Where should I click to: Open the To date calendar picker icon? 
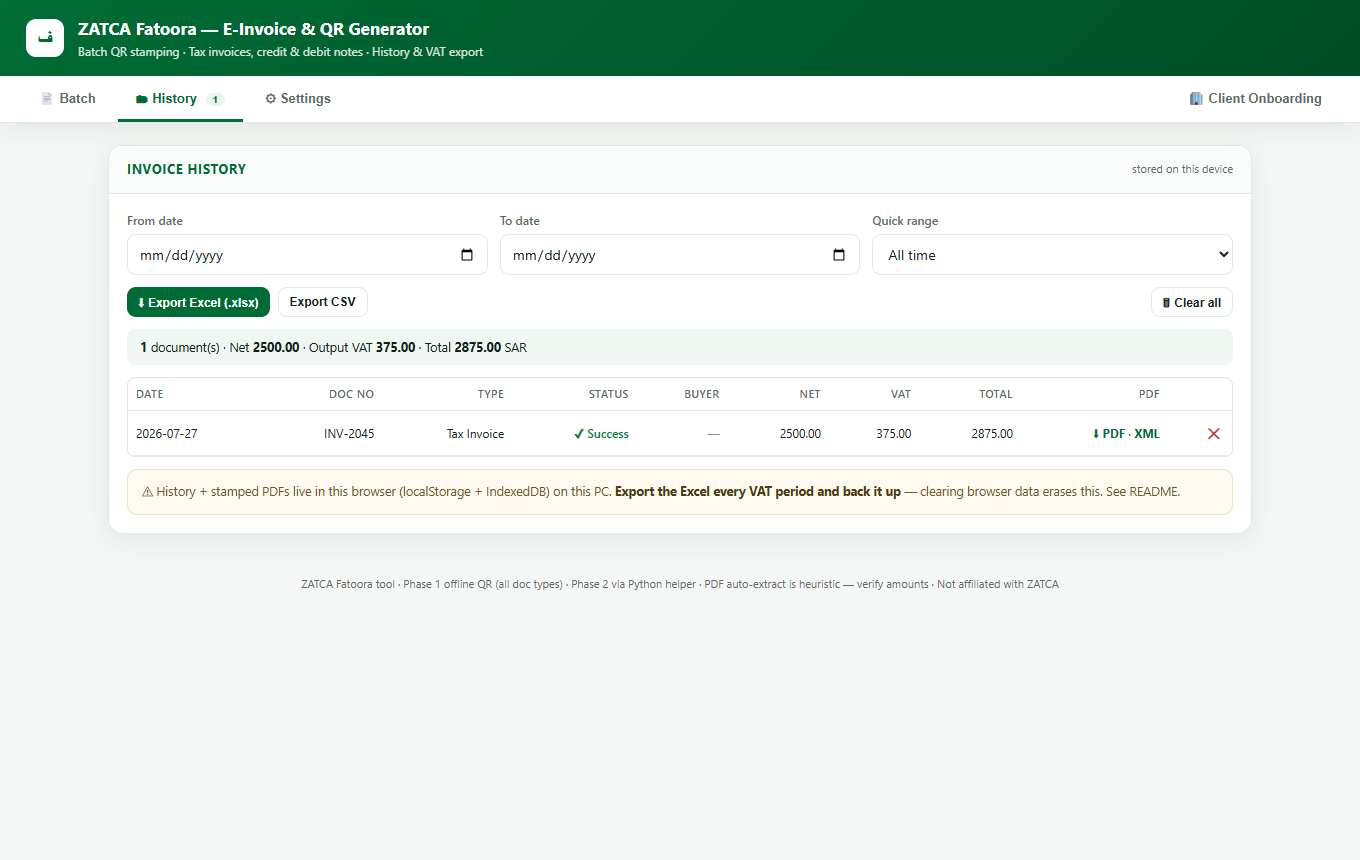click(839, 255)
